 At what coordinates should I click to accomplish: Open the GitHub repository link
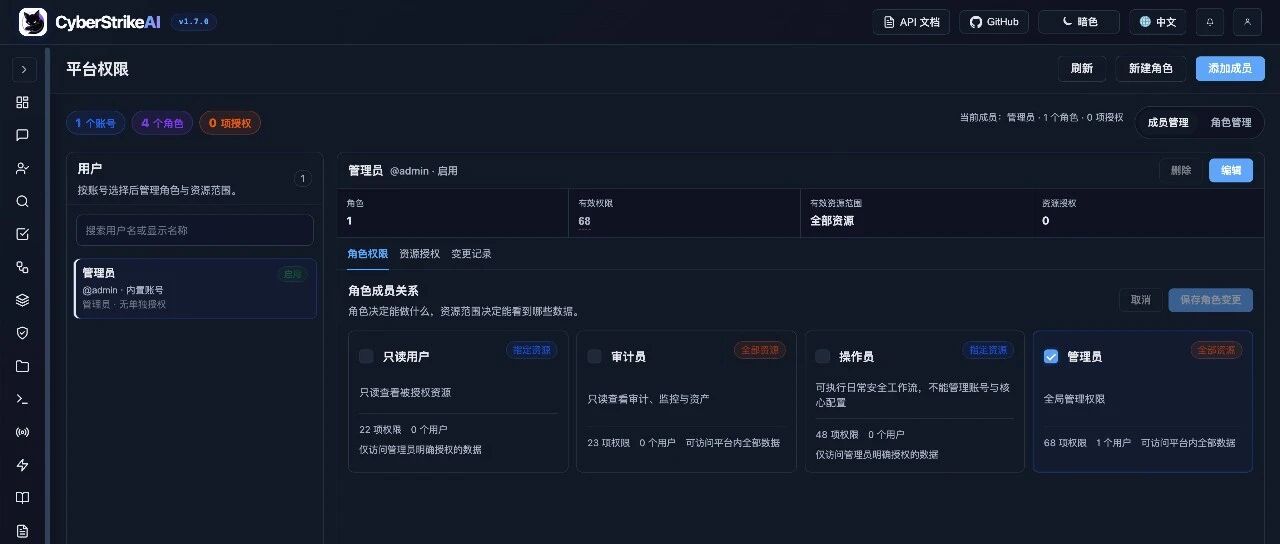pyautogui.click(x=994, y=22)
